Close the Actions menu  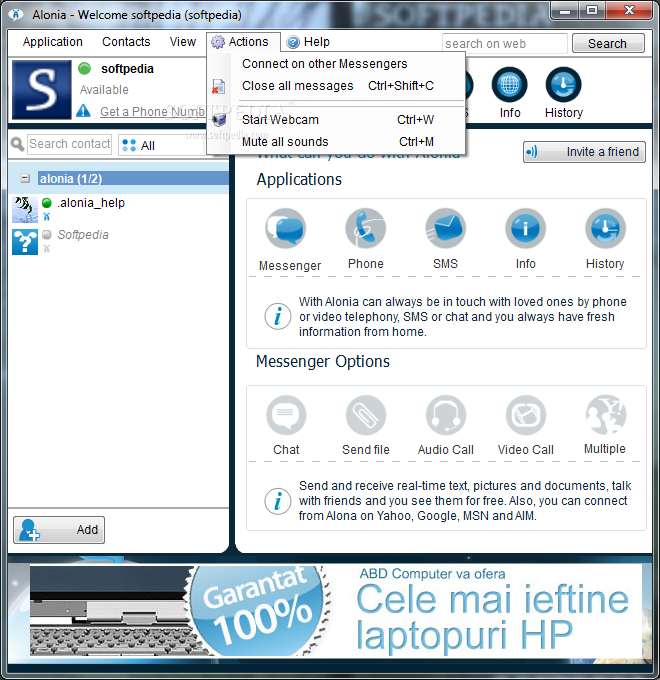pyautogui.click(x=243, y=42)
